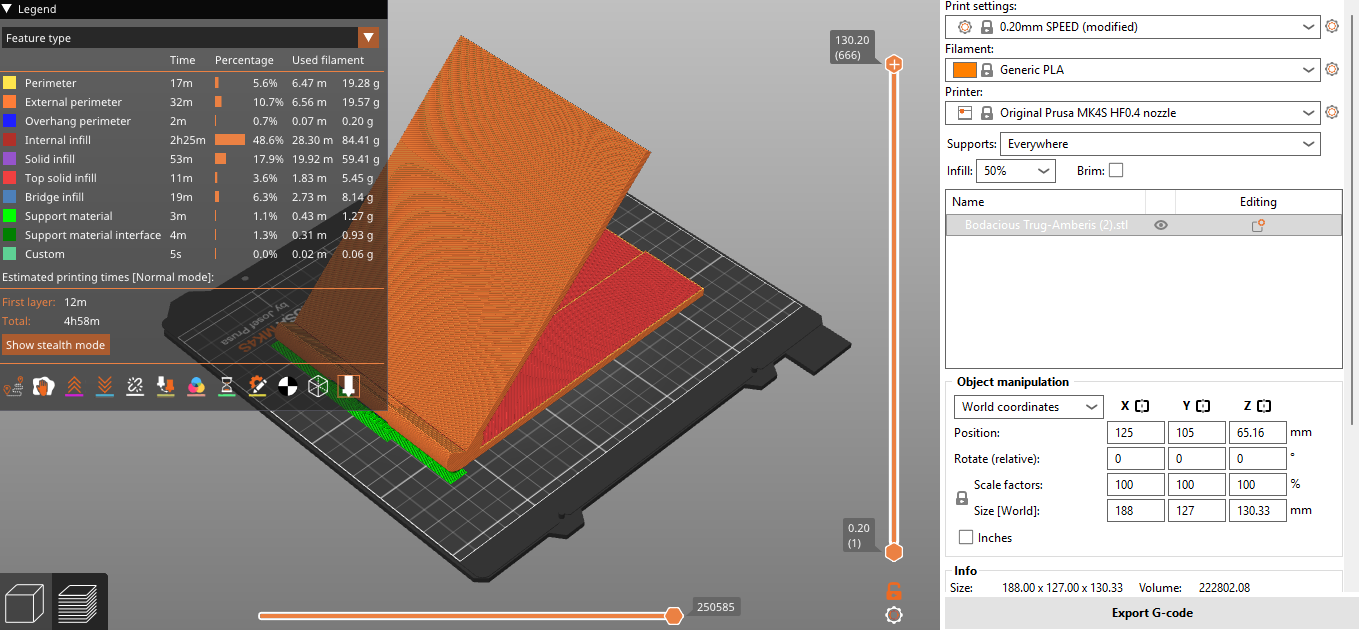1359x630 pixels.
Task: Toggle the Deretractions down-arrows icon
Action: (x=104, y=386)
